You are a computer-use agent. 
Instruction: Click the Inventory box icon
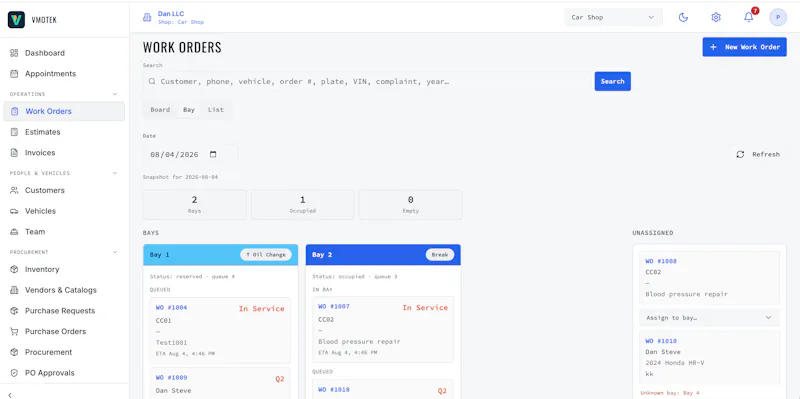(x=14, y=269)
